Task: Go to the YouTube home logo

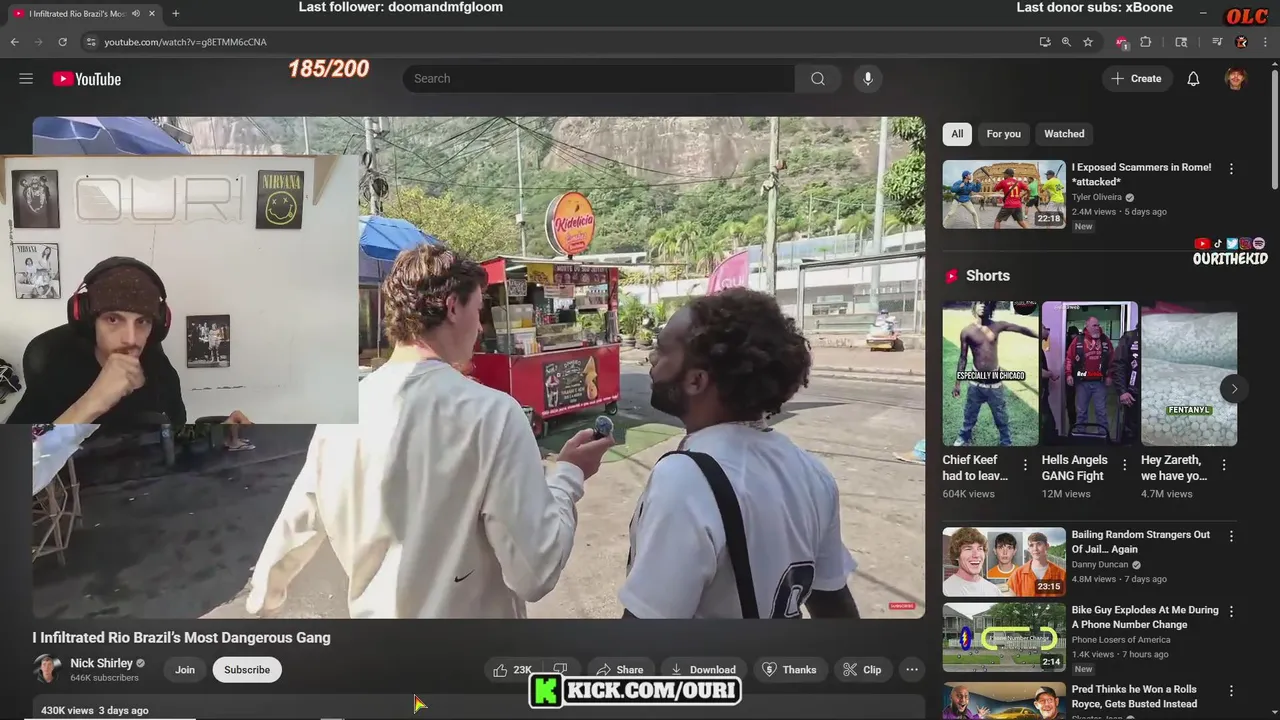Action: coord(87,79)
